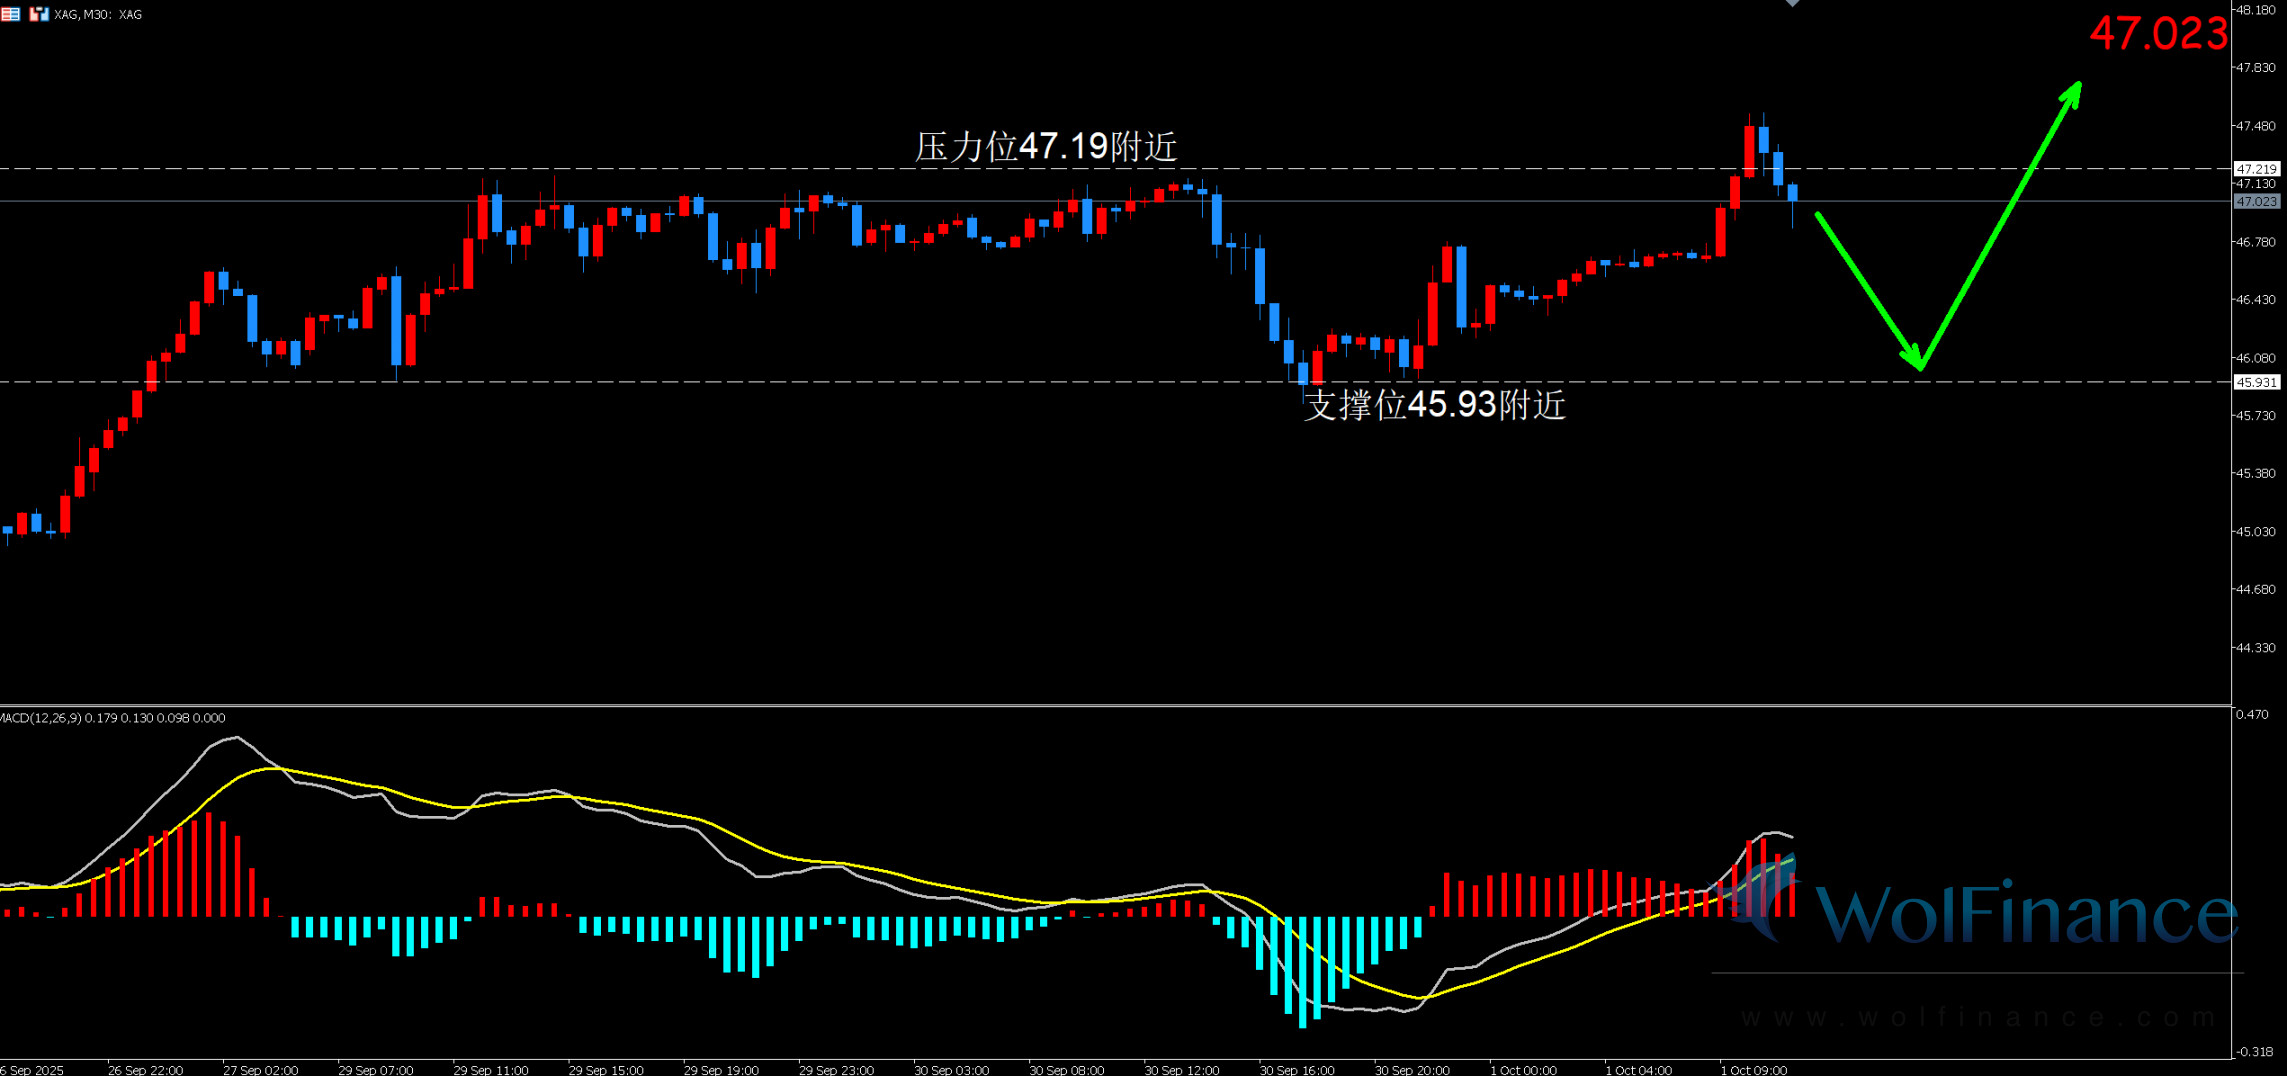Image resolution: width=2287 pixels, height=1076 pixels.
Task: Open the Depth of Market icon
Action: 10,14
